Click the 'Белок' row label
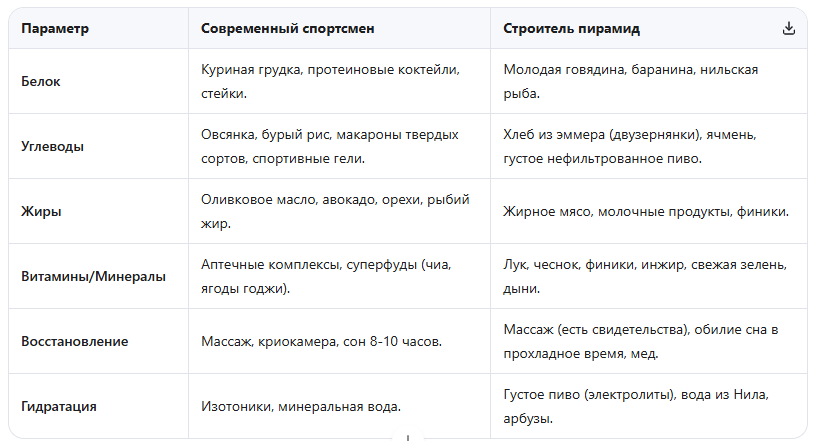 pyautogui.click(x=41, y=81)
